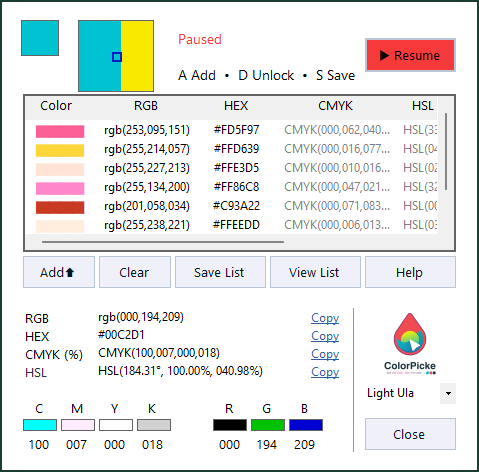Click rgb(201,058,034) cell
Screen dimensions: 479x472
[x=147, y=206]
